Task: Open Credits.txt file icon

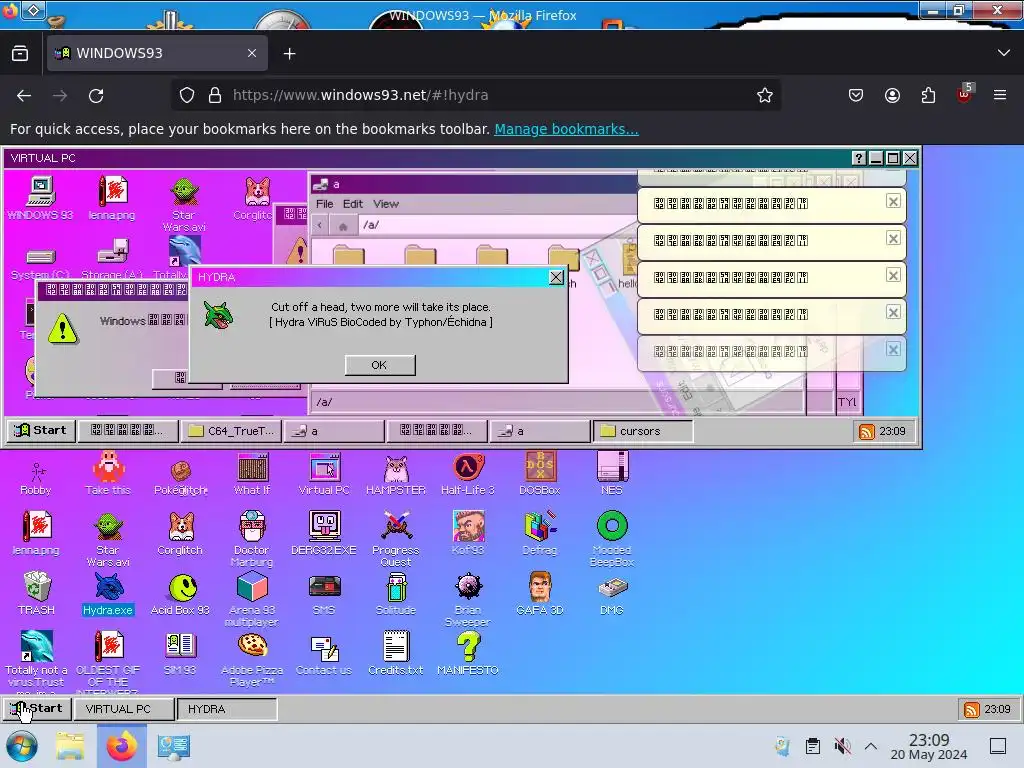Action: coord(396,654)
